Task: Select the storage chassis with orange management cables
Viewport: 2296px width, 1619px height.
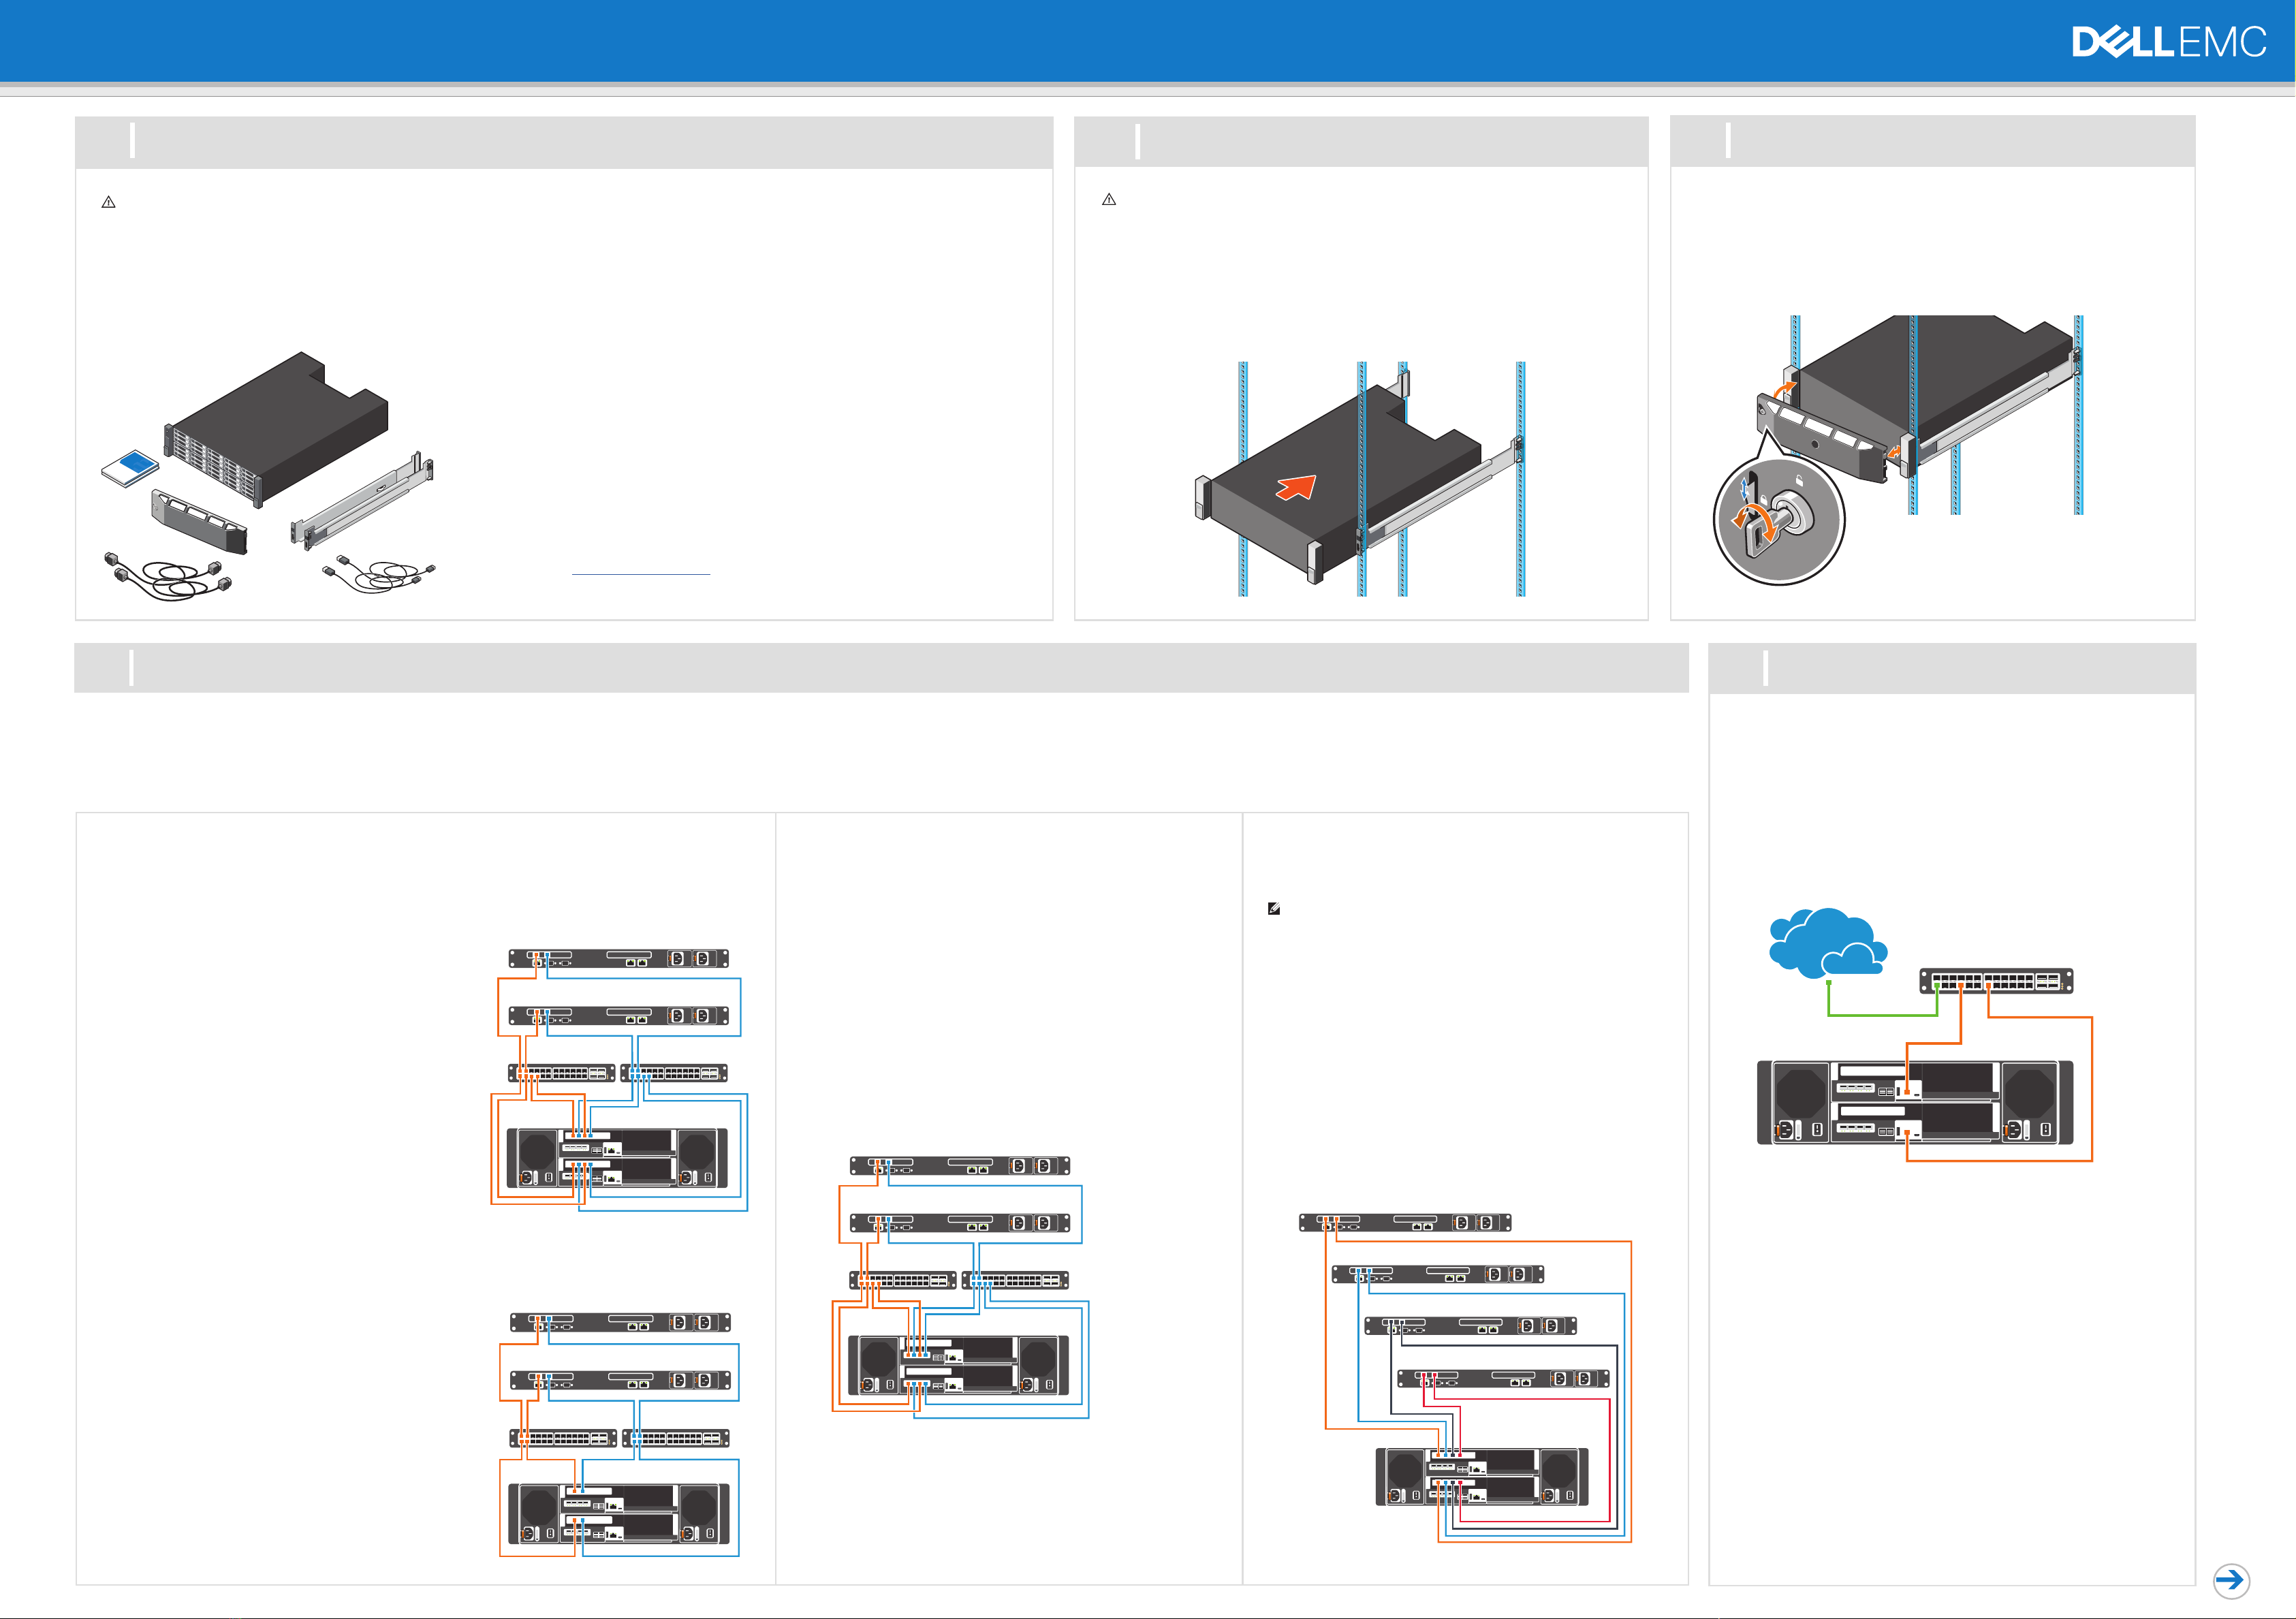Action: coord(1915,1103)
